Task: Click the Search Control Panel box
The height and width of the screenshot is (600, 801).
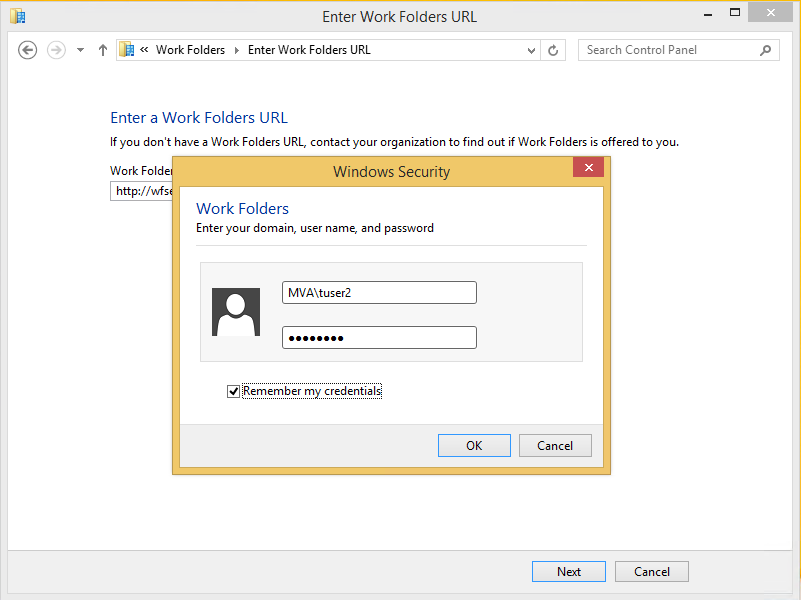Action: pos(668,50)
